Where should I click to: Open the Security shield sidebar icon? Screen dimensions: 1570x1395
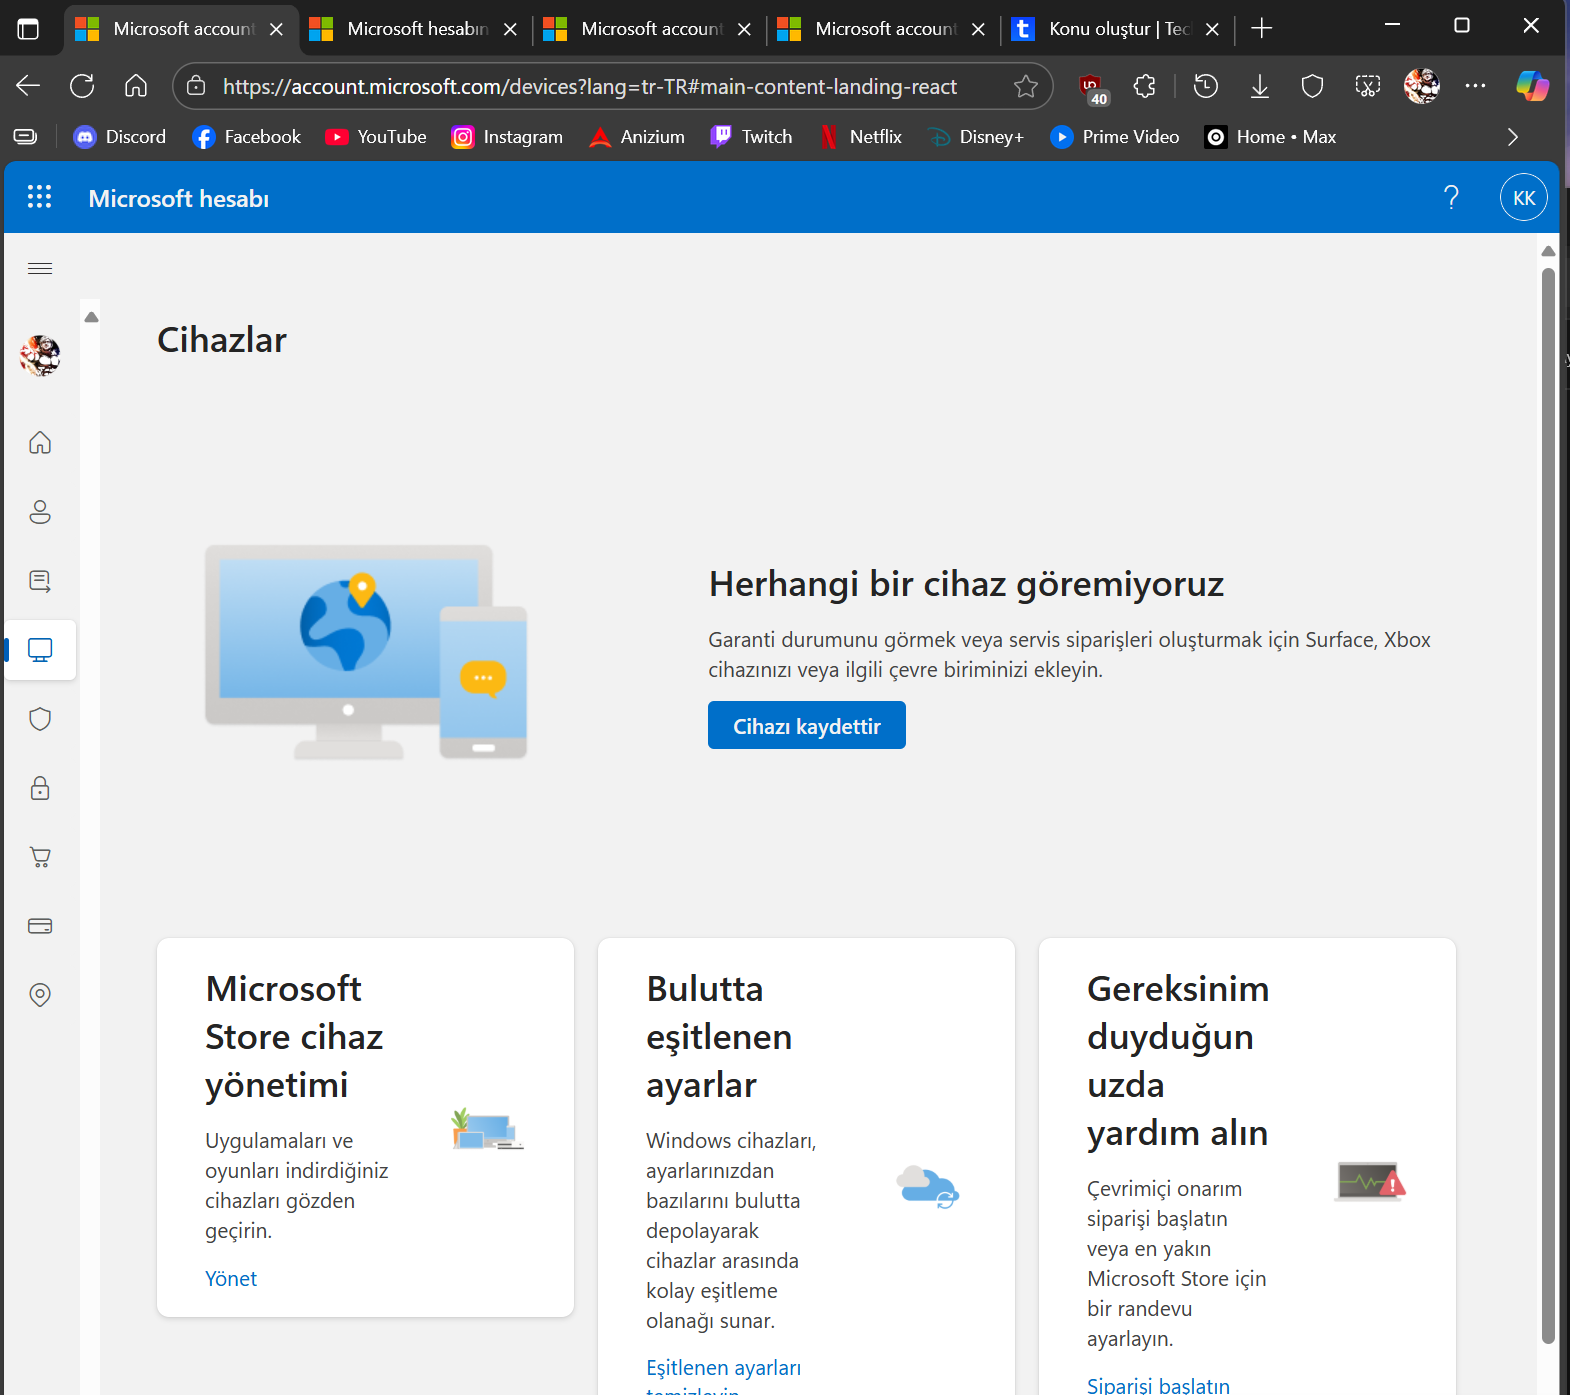click(x=40, y=719)
